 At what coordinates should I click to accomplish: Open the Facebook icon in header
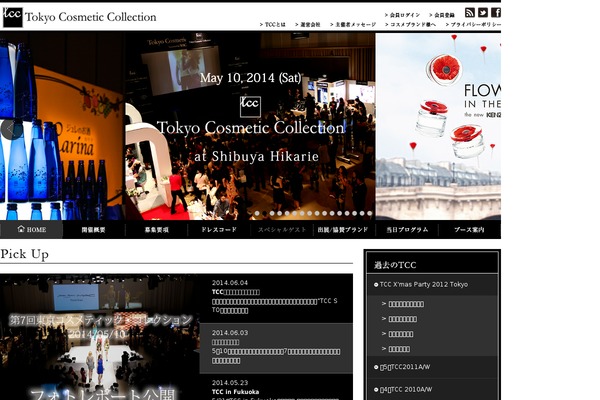tap(496, 13)
